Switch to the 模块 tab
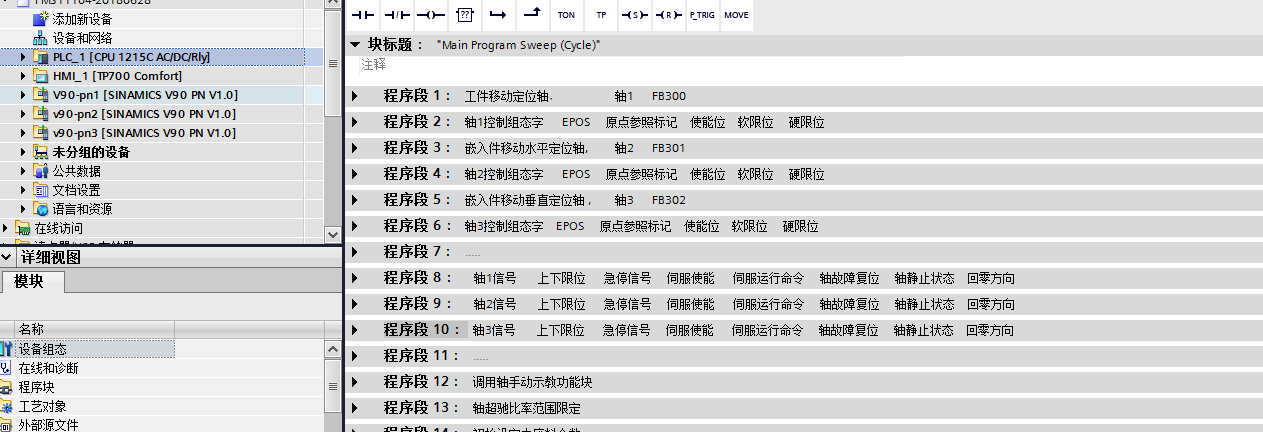 coord(31,283)
